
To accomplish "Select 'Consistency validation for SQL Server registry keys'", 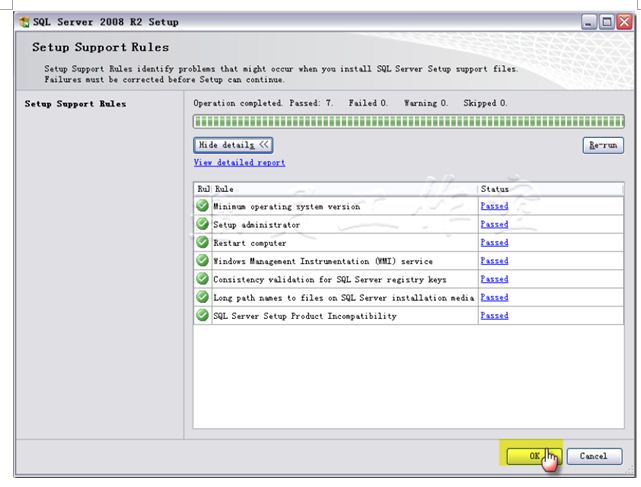I will coord(329,280).
